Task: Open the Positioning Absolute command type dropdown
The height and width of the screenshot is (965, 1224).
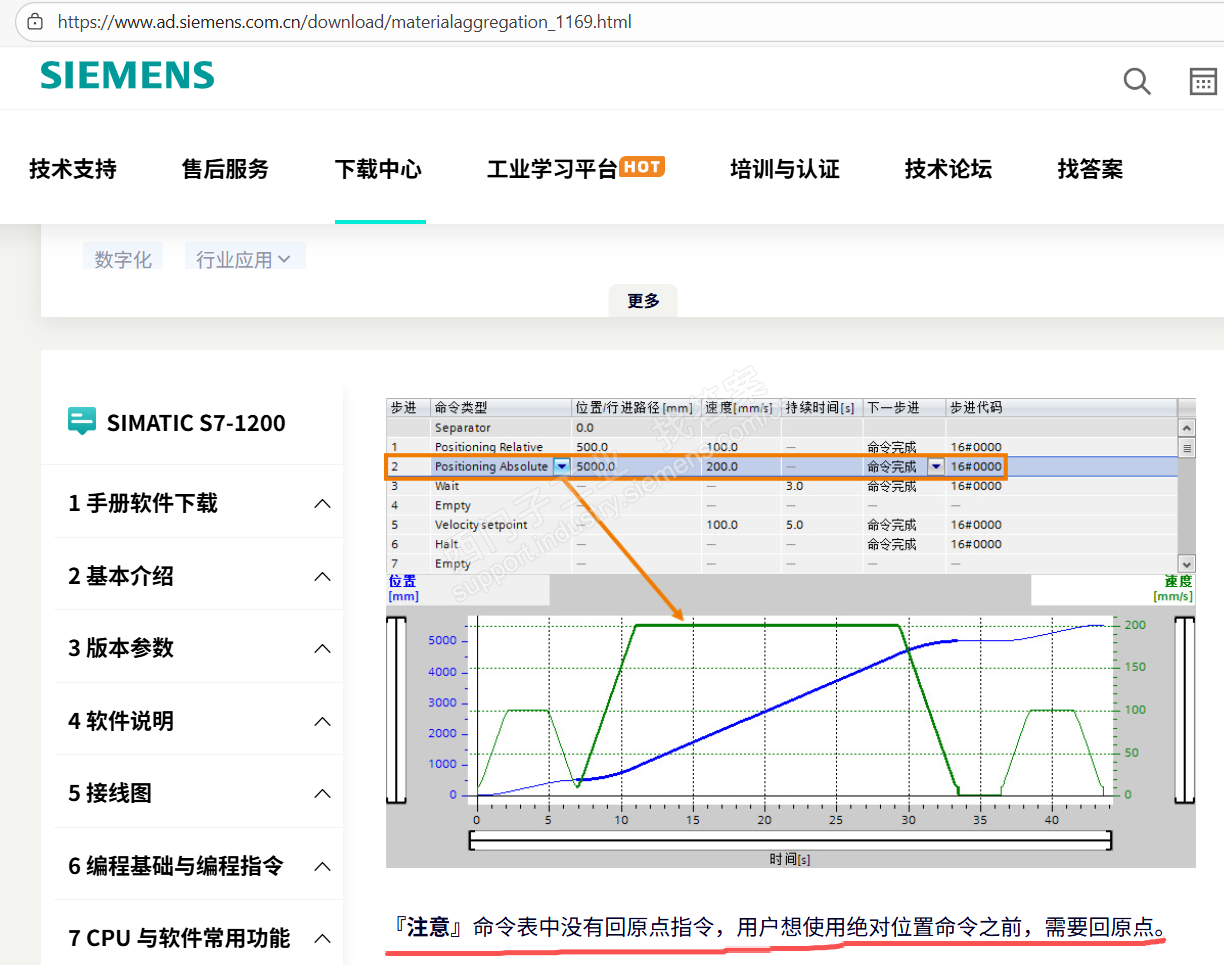Action: click(x=561, y=466)
